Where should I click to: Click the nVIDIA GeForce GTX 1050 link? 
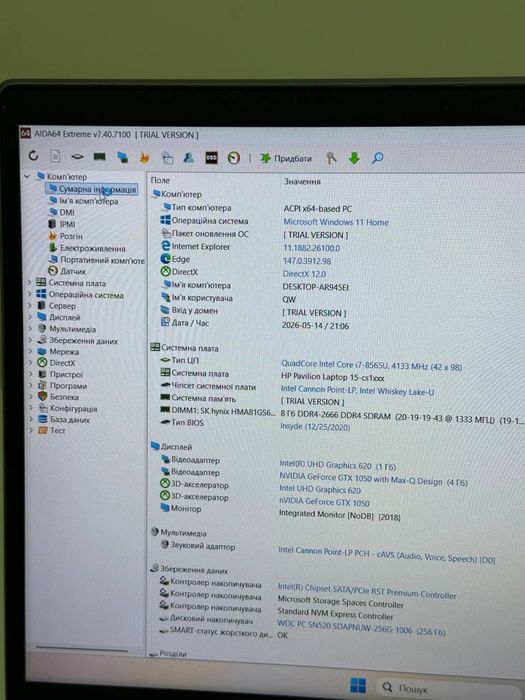[324, 502]
